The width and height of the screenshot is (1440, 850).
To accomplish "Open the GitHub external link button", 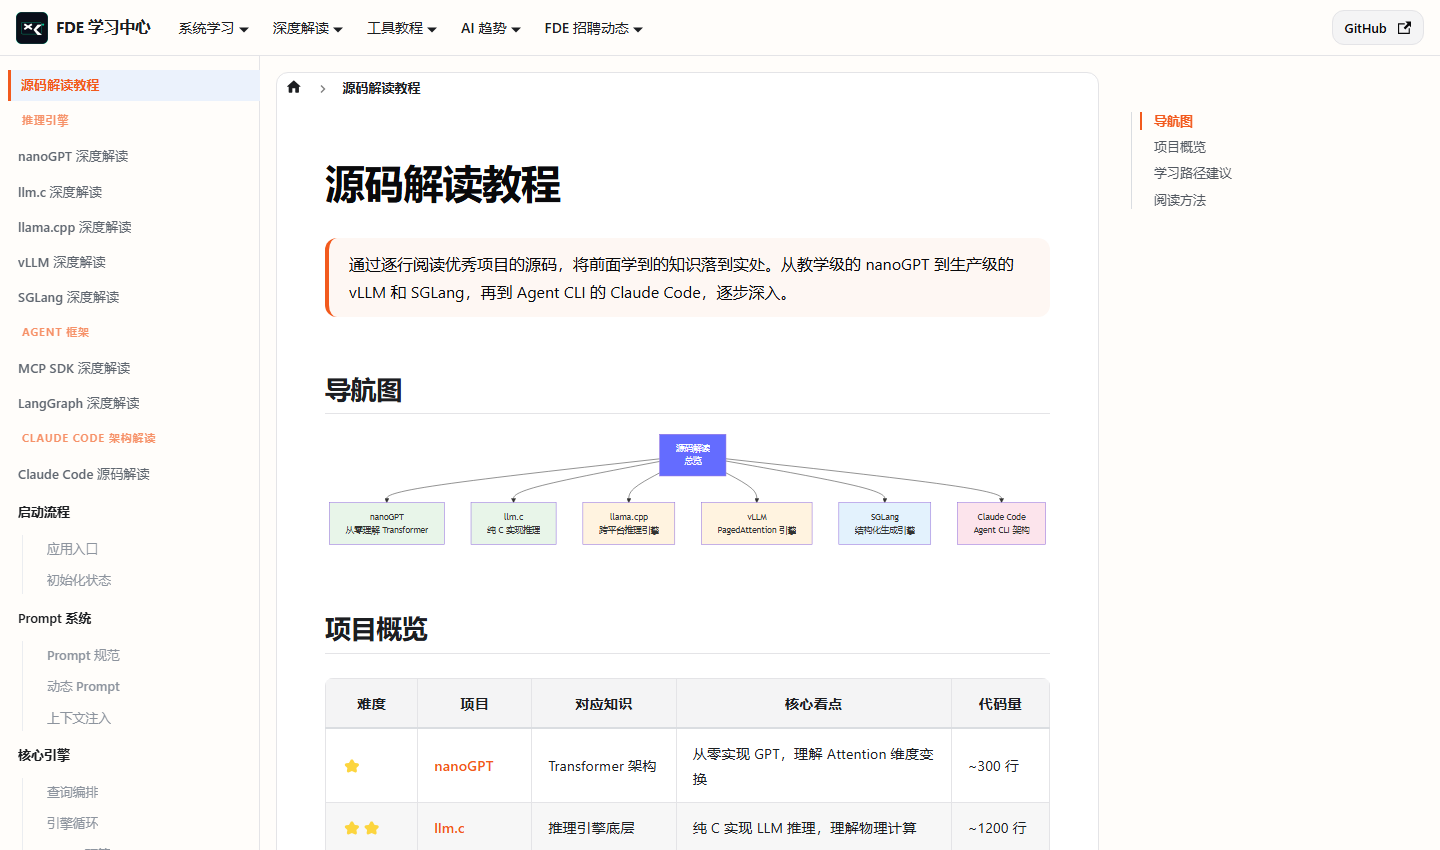I will pyautogui.click(x=1377, y=28).
